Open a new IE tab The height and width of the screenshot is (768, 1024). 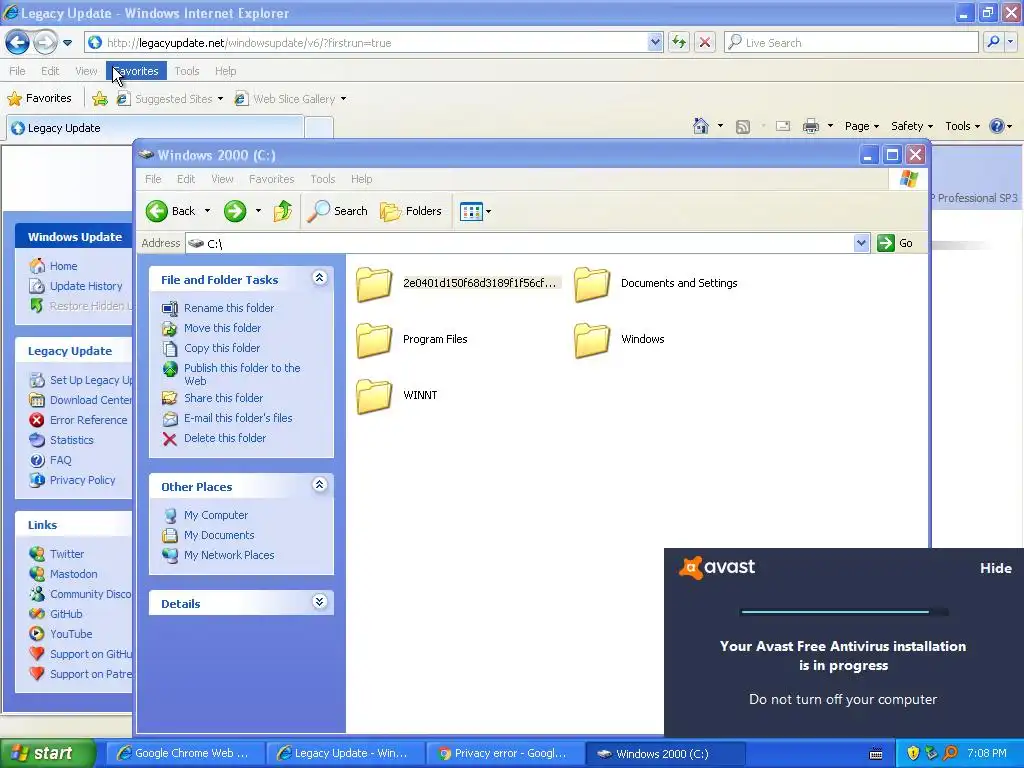tap(319, 128)
